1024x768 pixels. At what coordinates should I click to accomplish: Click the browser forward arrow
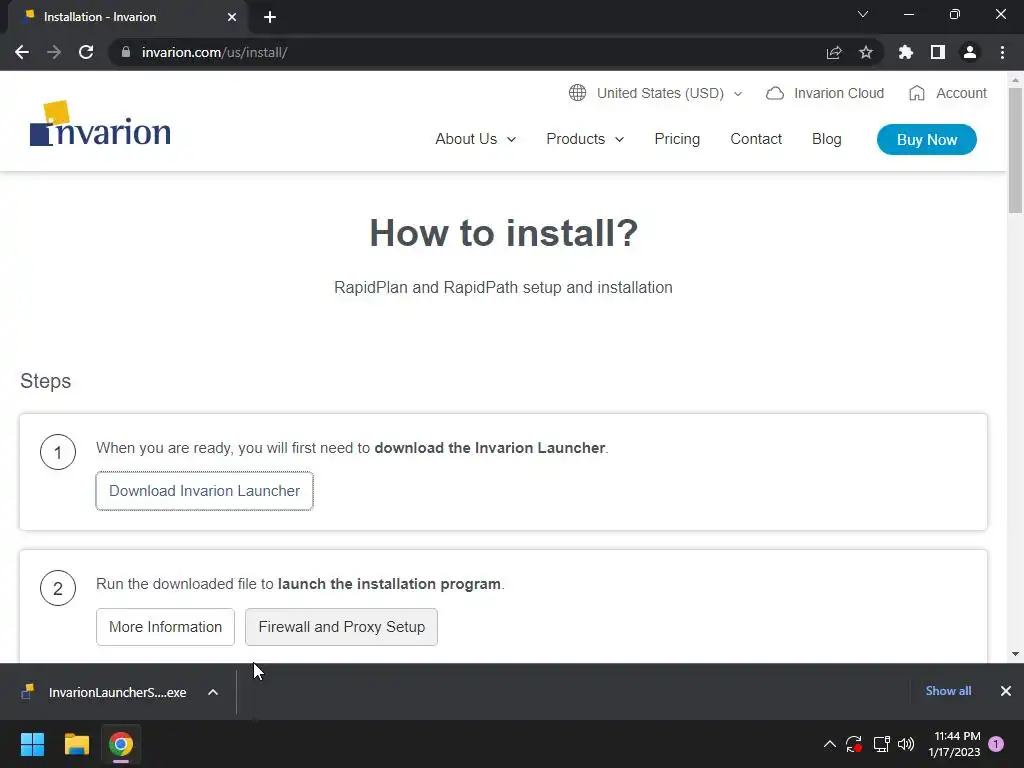pos(54,52)
